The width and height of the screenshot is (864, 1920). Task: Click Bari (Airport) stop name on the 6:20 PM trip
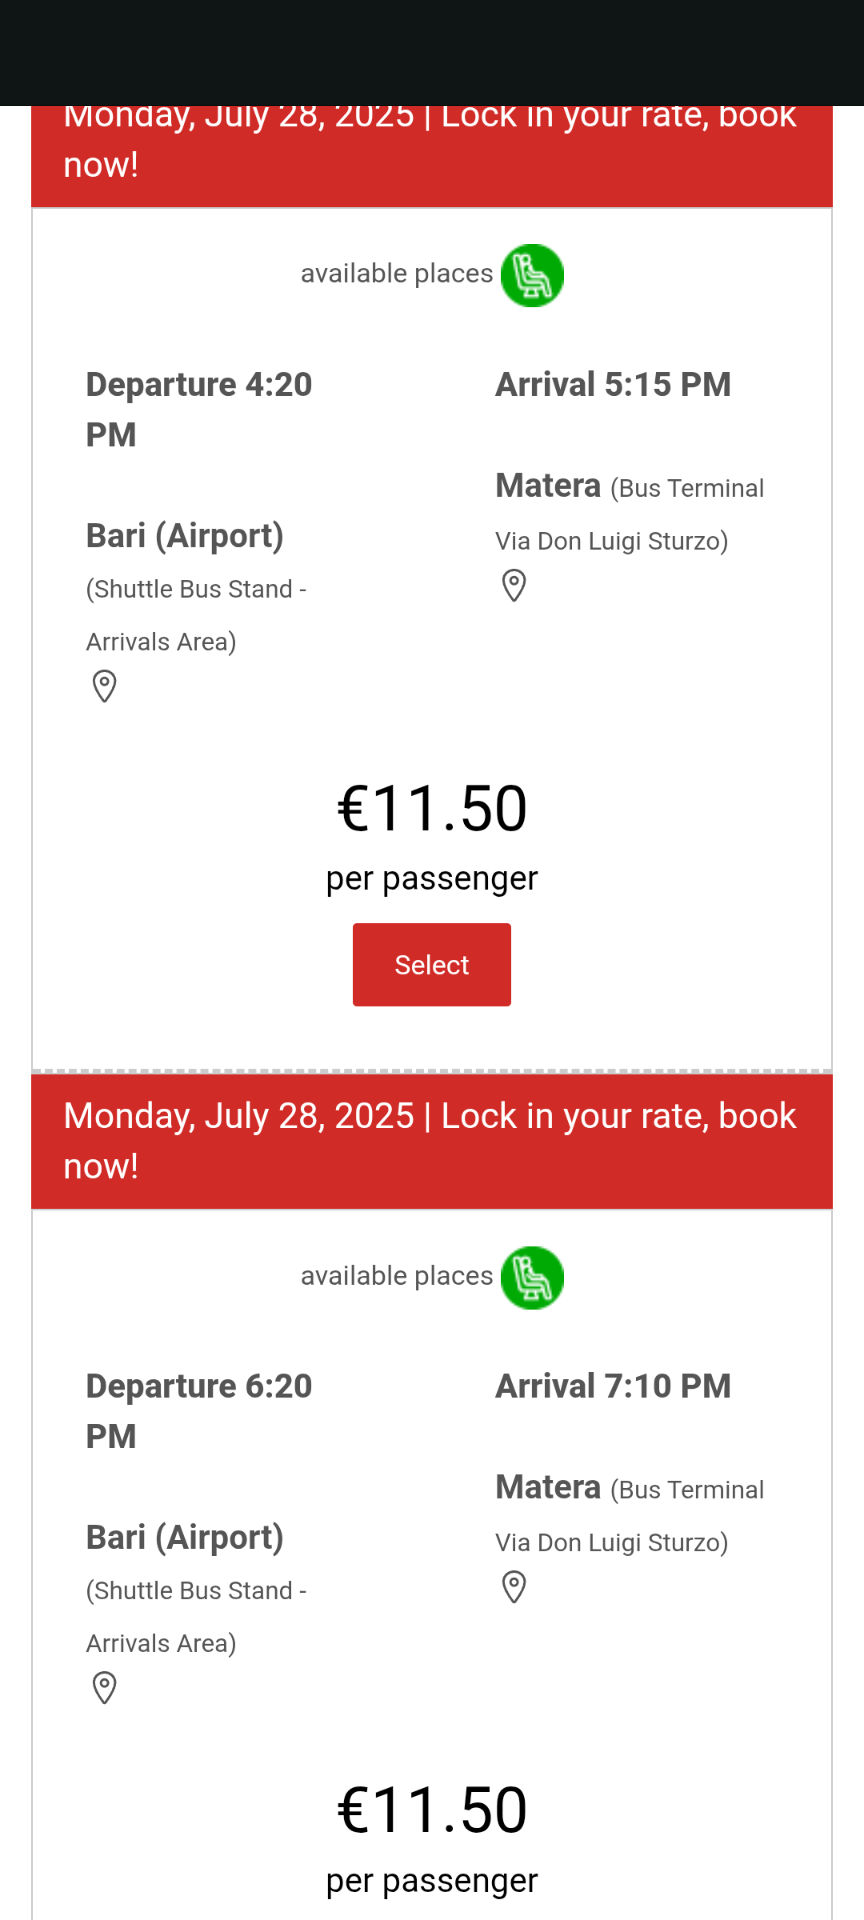pyautogui.click(x=185, y=1537)
